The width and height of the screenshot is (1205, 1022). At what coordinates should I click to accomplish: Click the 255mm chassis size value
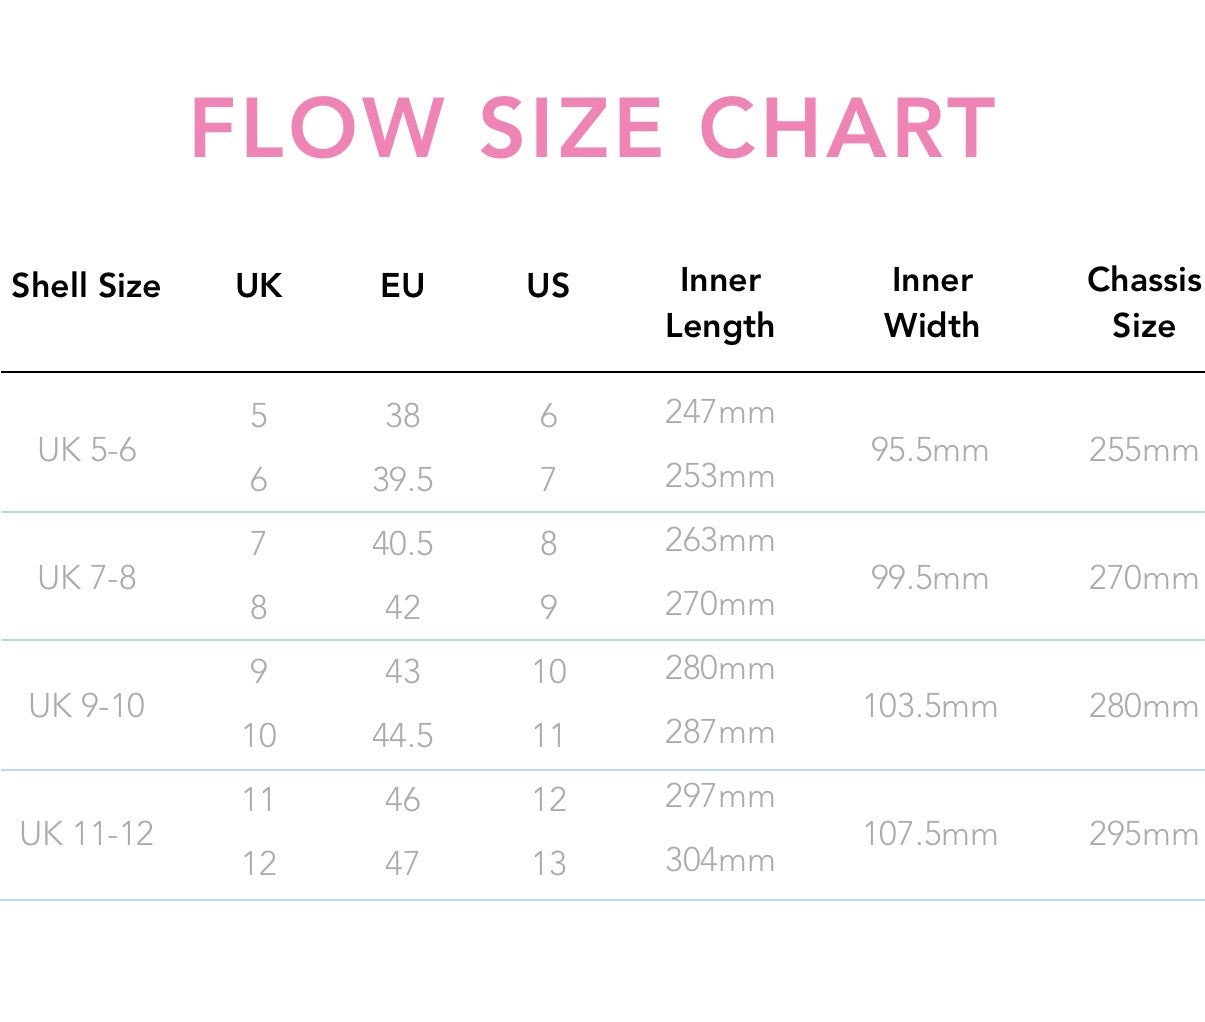[x=1144, y=450]
